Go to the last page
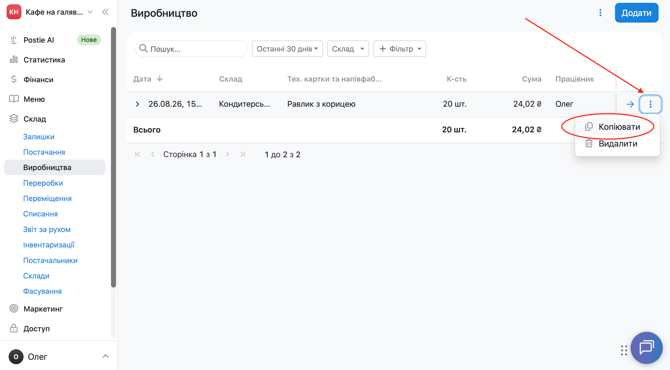Image resolution: width=670 pixels, height=370 pixels. (x=243, y=154)
